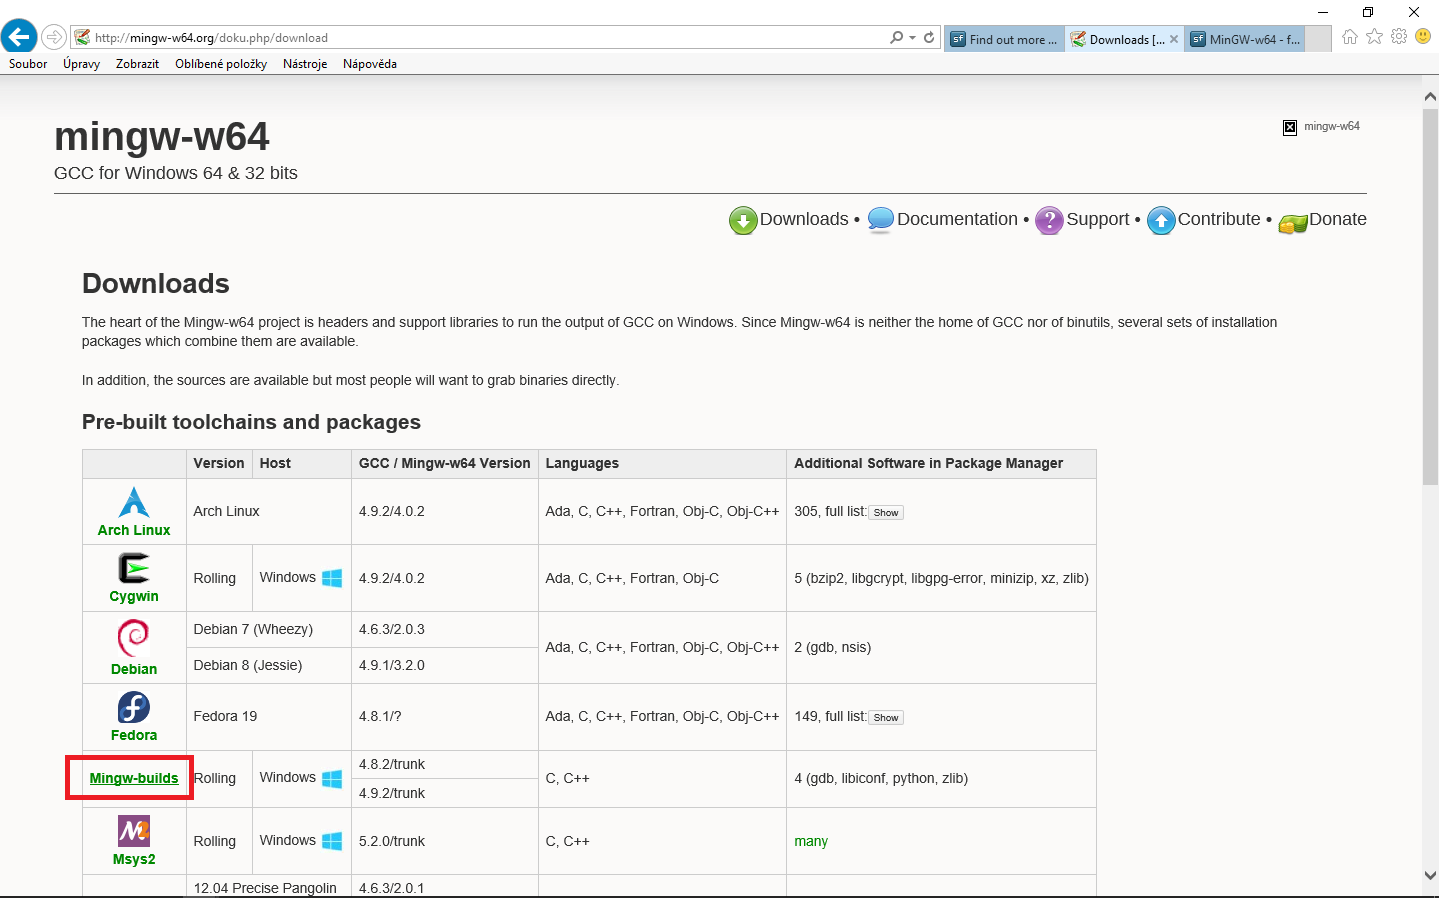This screenshot has height=900, width=1441.
Task: Click the Contribute up-arrow icon
Action: (1161, 220)
